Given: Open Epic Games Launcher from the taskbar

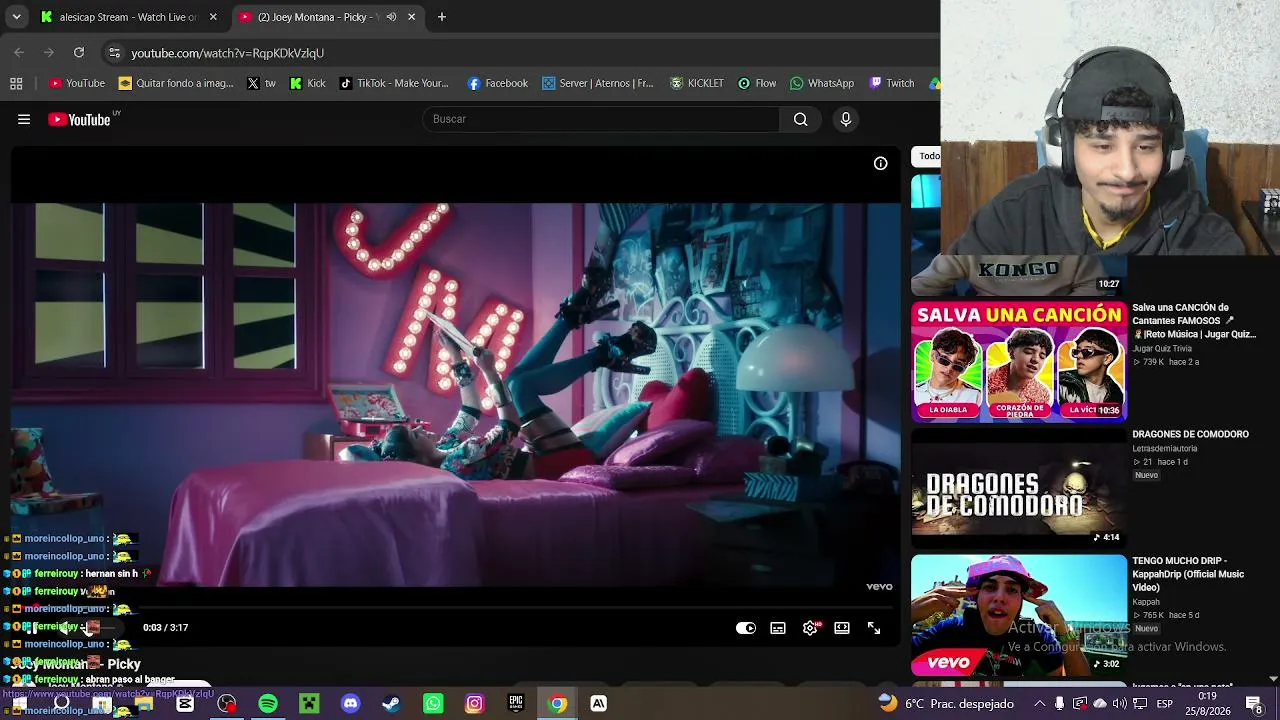Looking at the screenshot, I should pyautogui.click(x=516, y=704).
